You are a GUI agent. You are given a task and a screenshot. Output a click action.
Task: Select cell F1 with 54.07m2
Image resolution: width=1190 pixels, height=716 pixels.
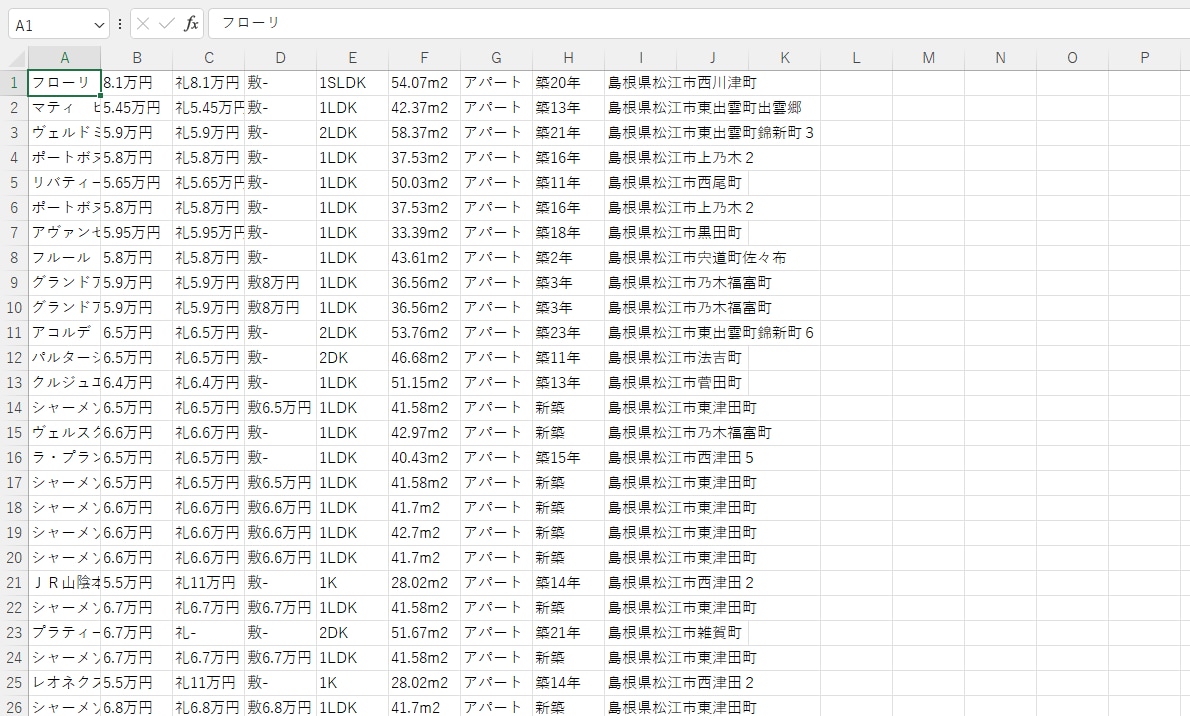(x=424, y=83)
